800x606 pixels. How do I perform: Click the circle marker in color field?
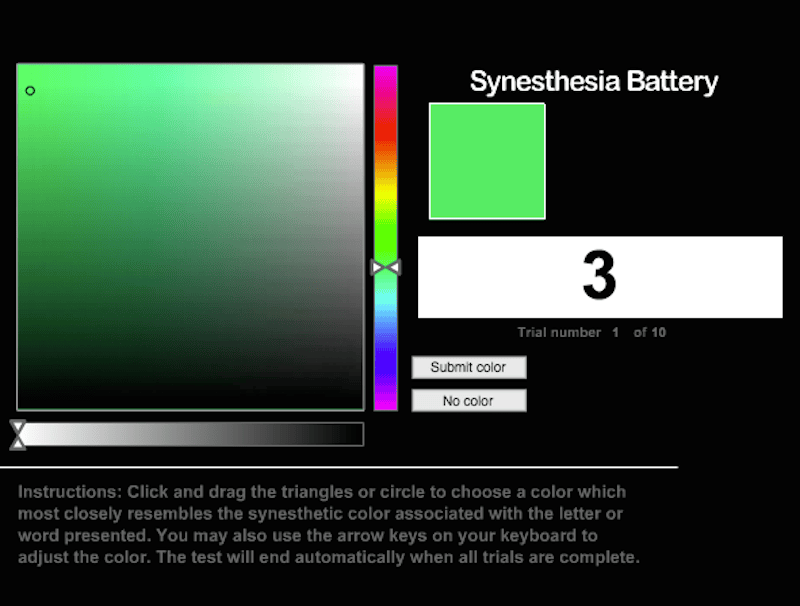tap(30, 91)
